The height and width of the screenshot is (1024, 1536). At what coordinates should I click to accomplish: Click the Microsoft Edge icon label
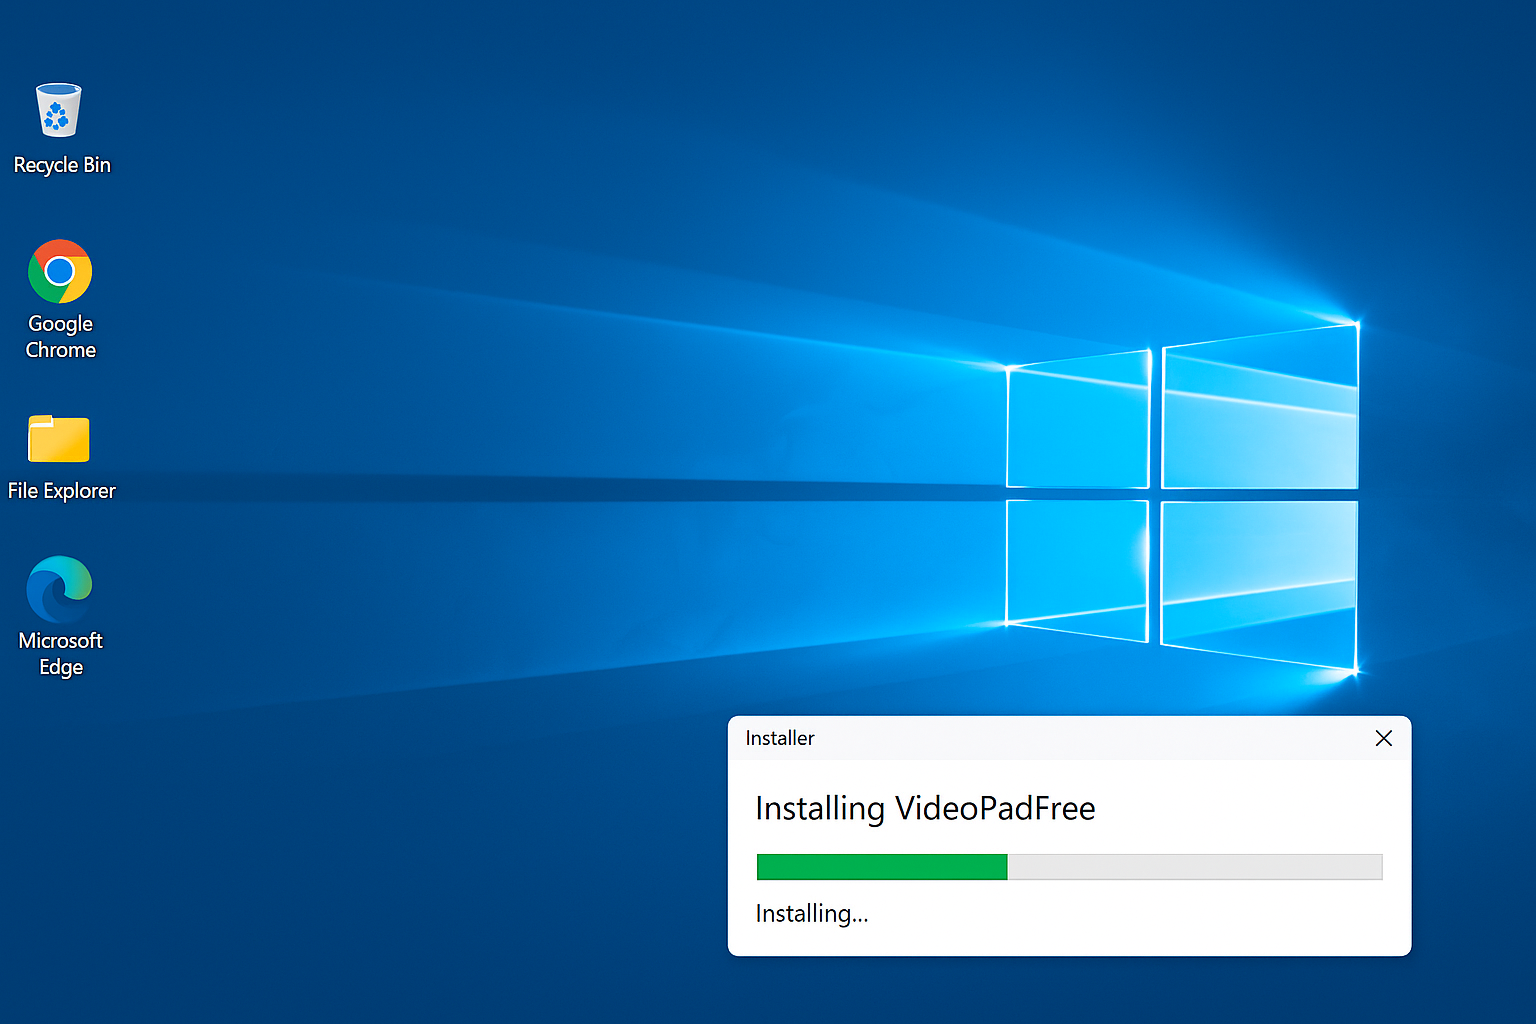(60, 653)
